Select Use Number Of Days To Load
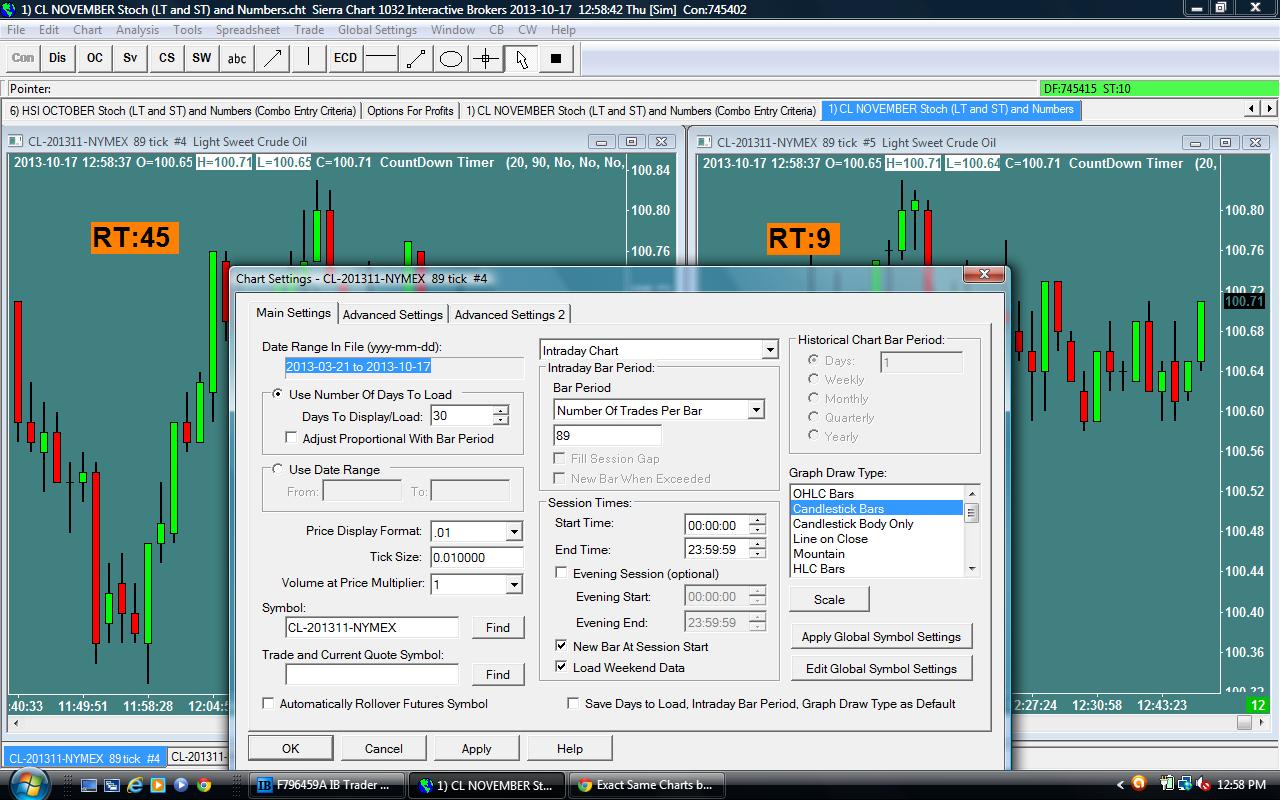 [x=278, y=394]
